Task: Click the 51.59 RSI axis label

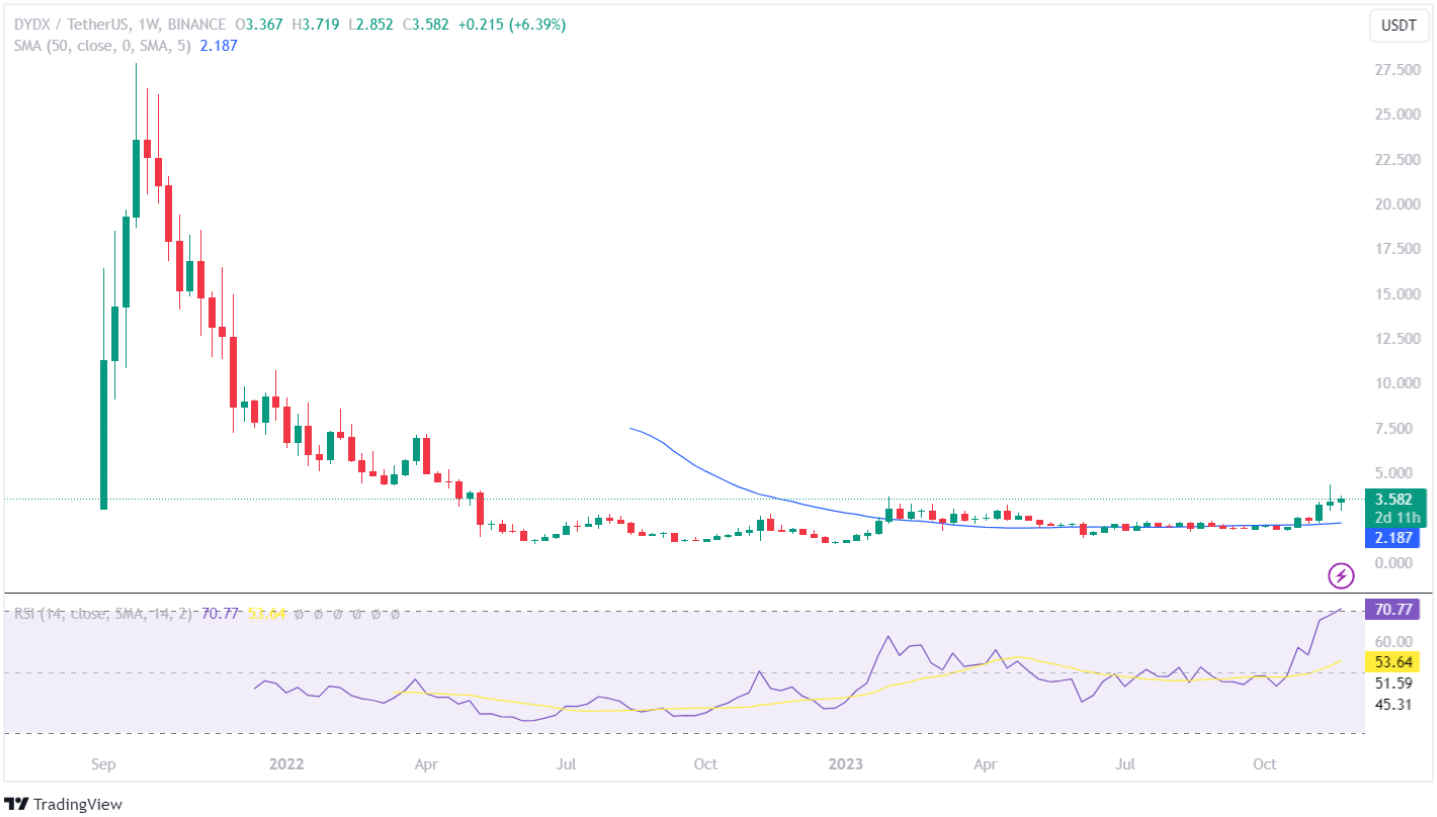Action: pyautogui.click(x=1393, y=683)
